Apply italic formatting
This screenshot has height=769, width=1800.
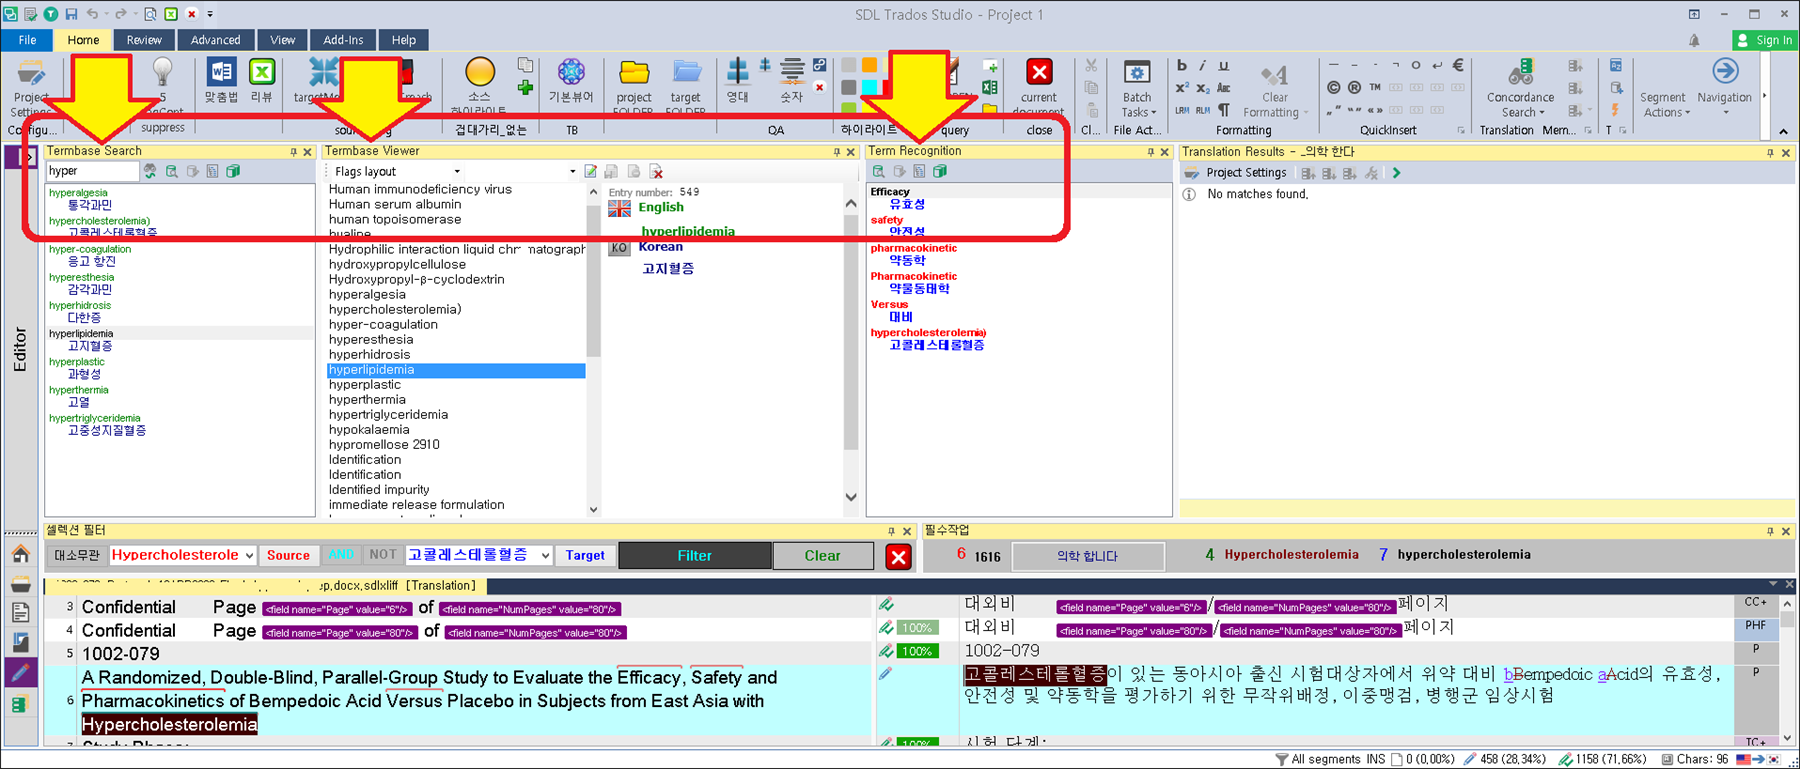coord(1202,66)
